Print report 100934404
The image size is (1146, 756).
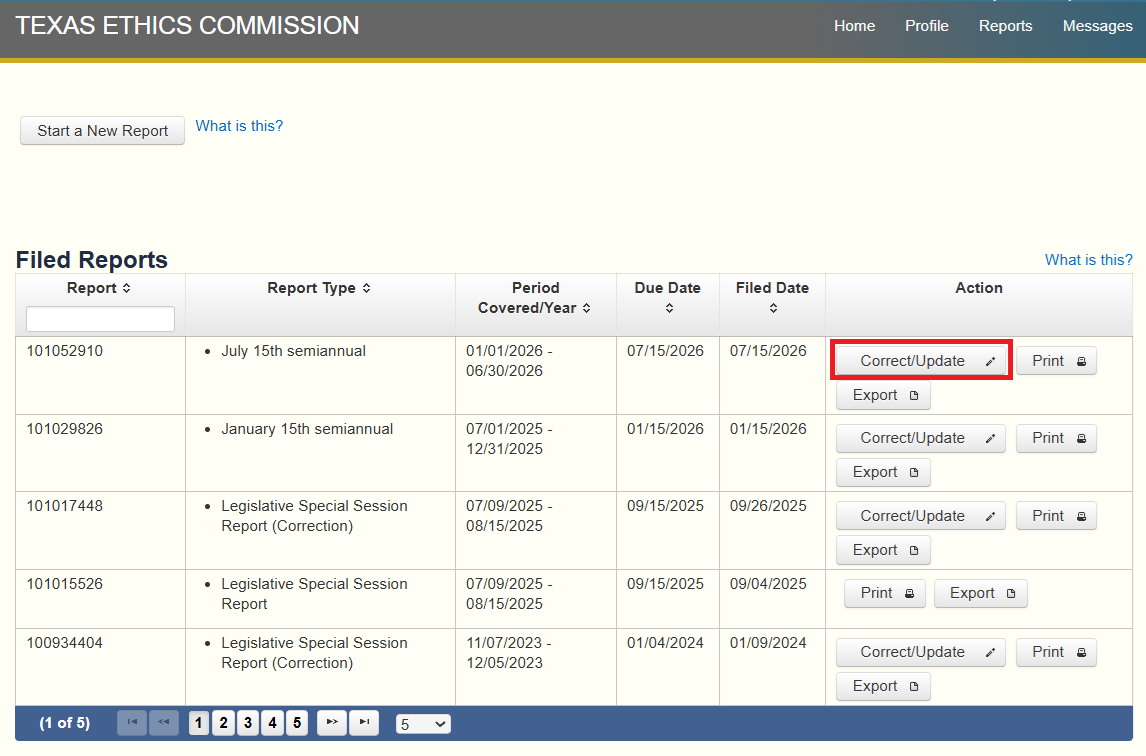pos(1056,652)
